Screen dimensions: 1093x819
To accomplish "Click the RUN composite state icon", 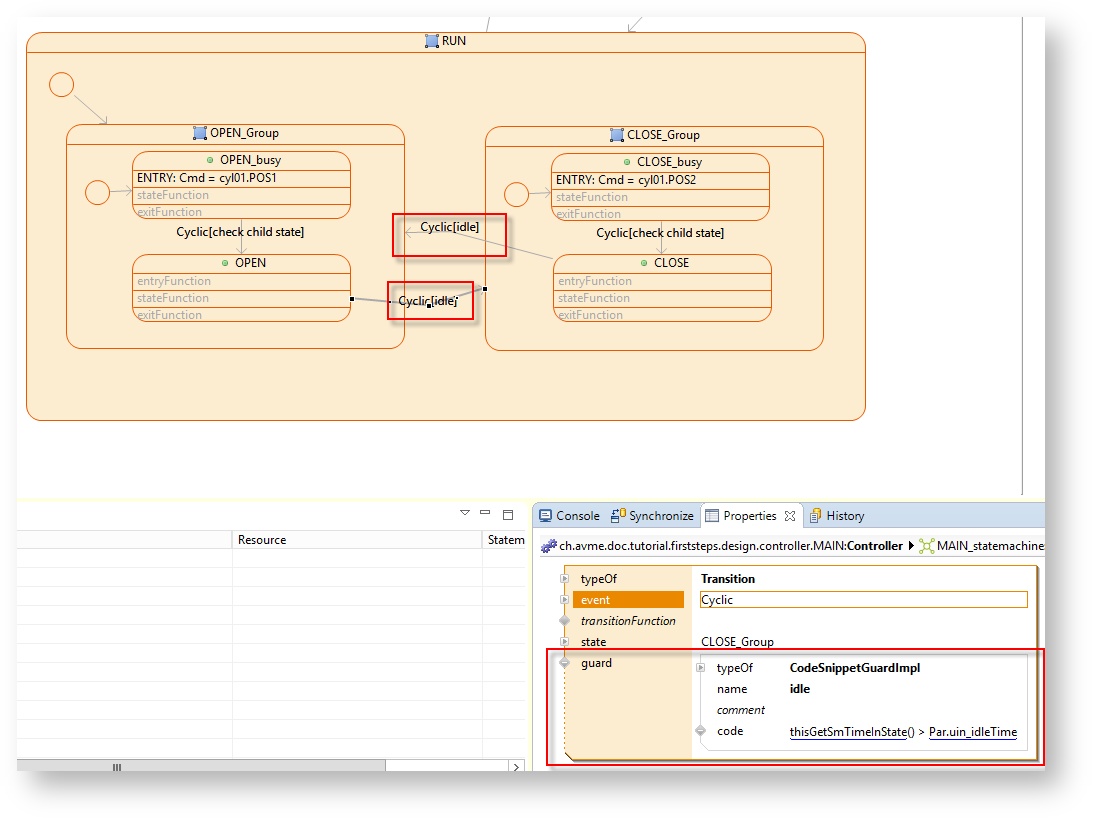I will (431, 41).
